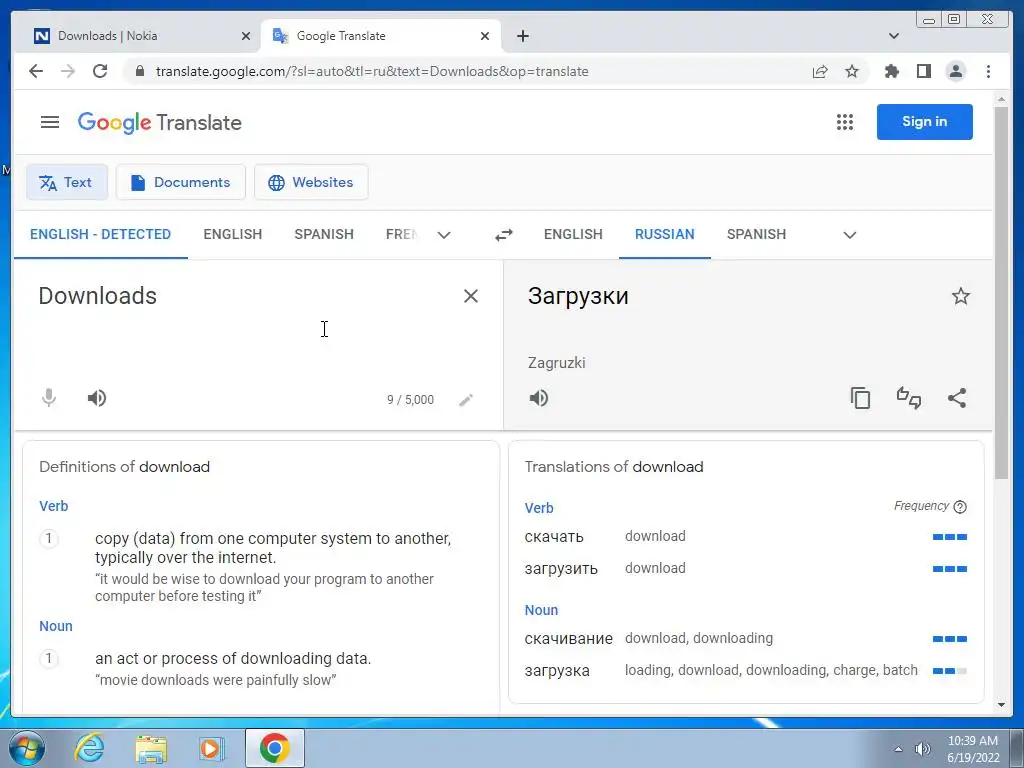Open handwriting pencil input tool

coord(466,400)
